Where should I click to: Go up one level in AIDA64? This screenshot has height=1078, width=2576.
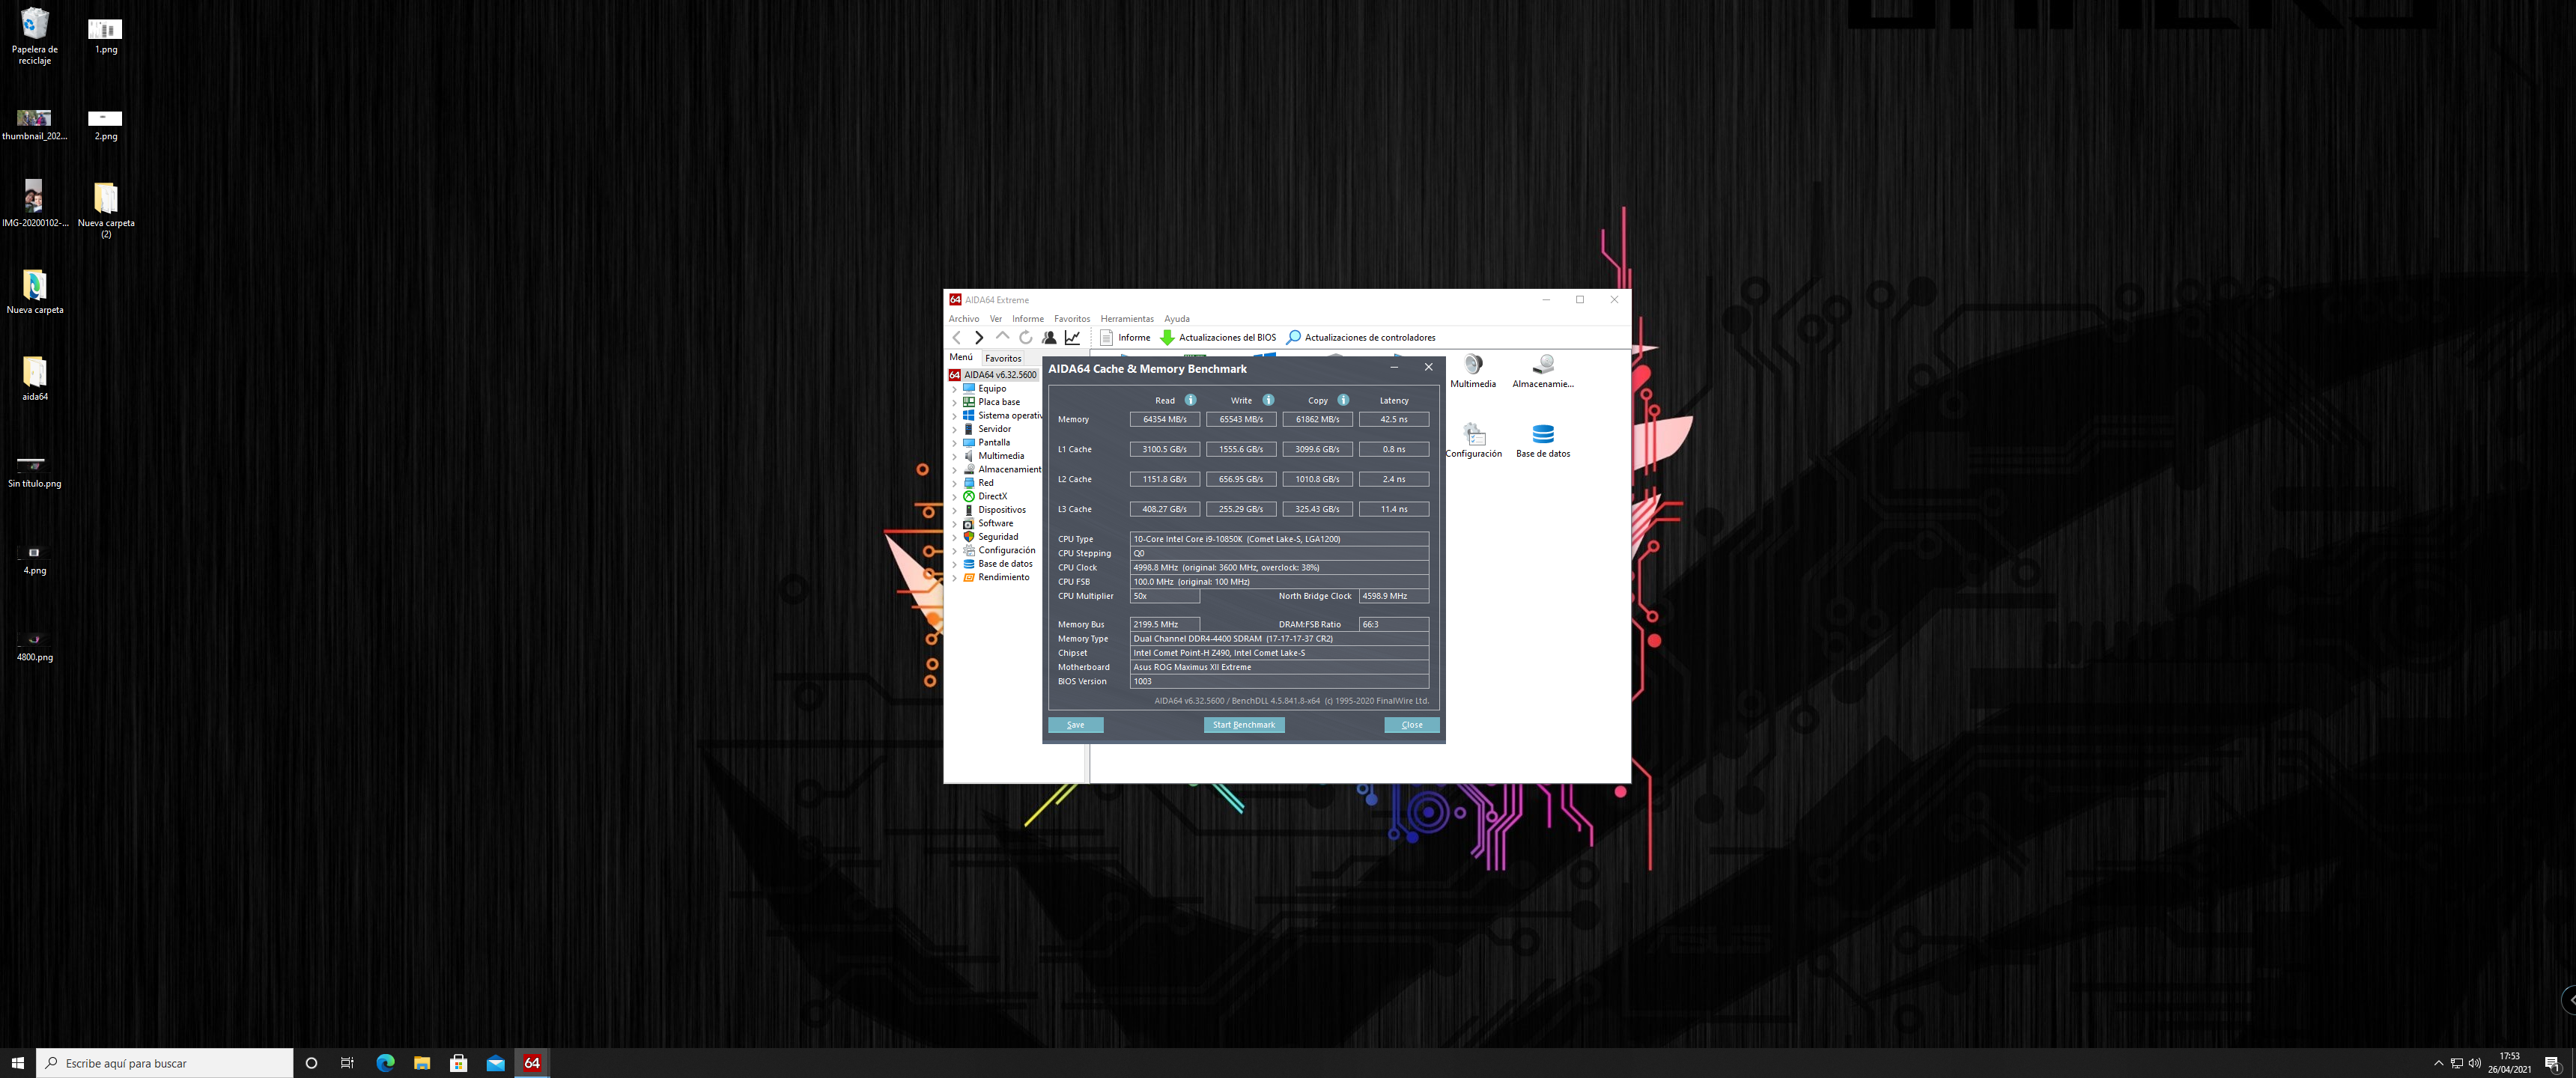pos(1002,337)
